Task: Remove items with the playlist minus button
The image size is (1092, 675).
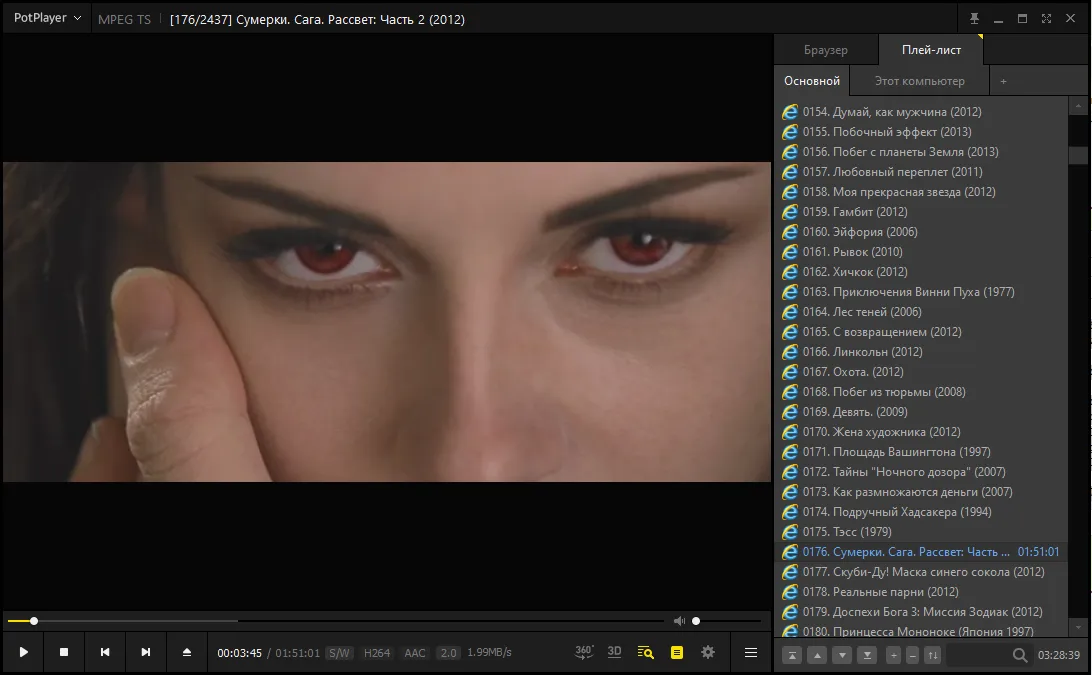Action: point(913,655)
